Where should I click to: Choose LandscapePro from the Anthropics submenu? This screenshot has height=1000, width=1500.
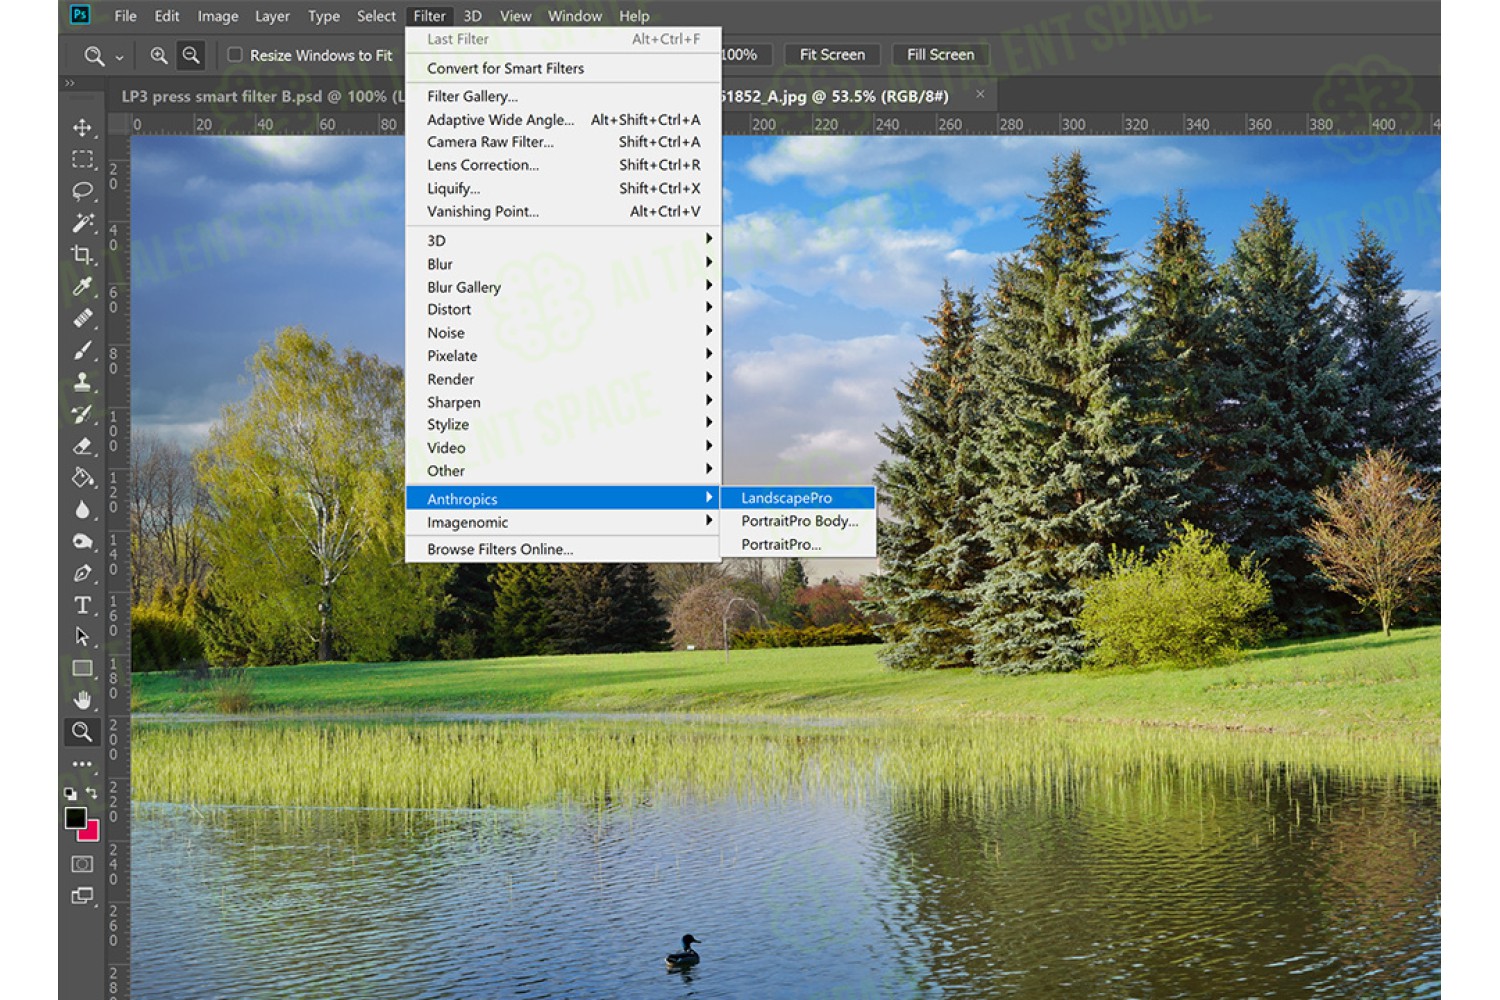[798, 498]
